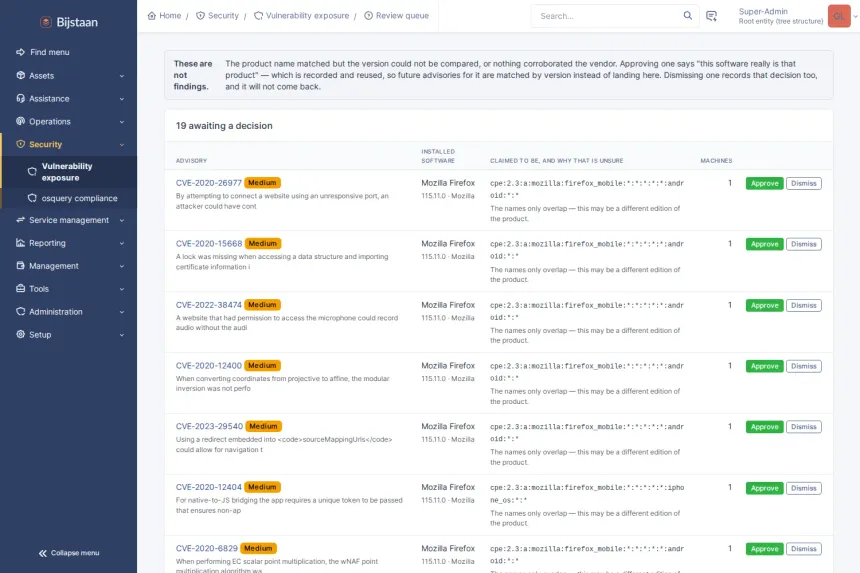Click the Management icon in sidebar
860x573 pixels.
[20, 265]
